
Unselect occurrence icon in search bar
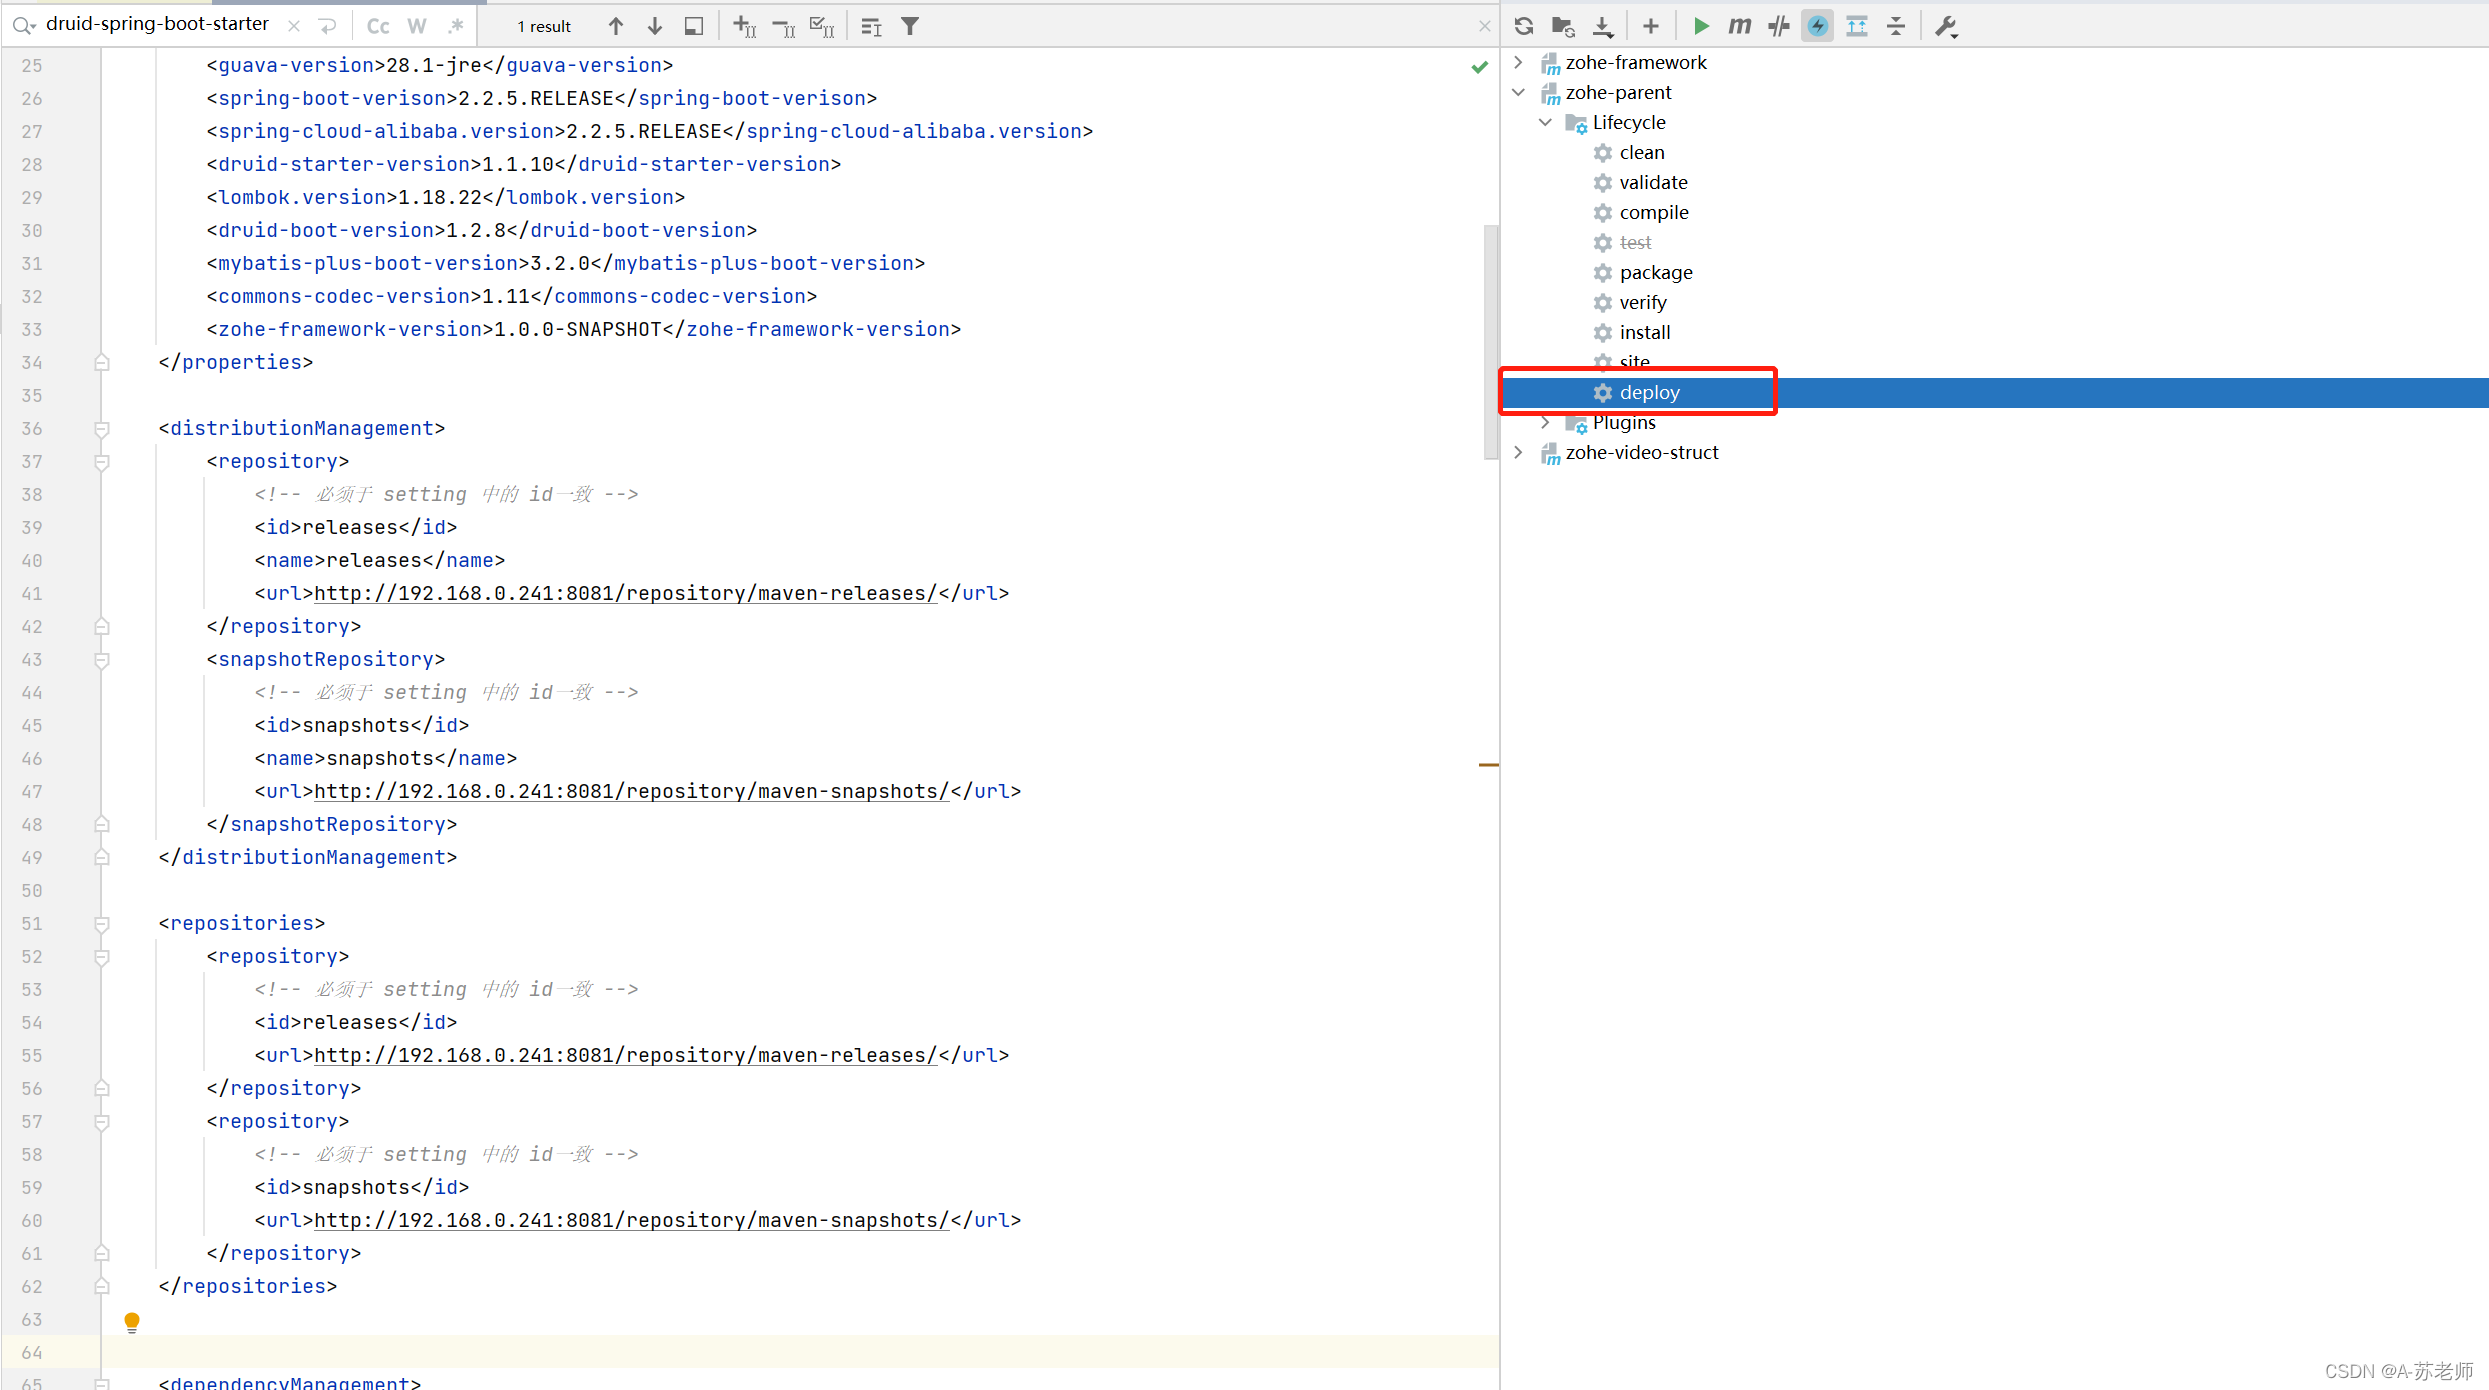(784, 26)
